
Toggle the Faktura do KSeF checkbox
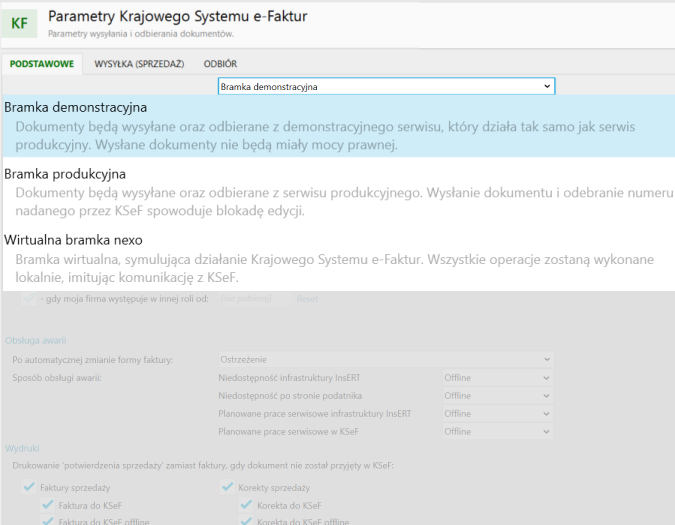(48, 506)
